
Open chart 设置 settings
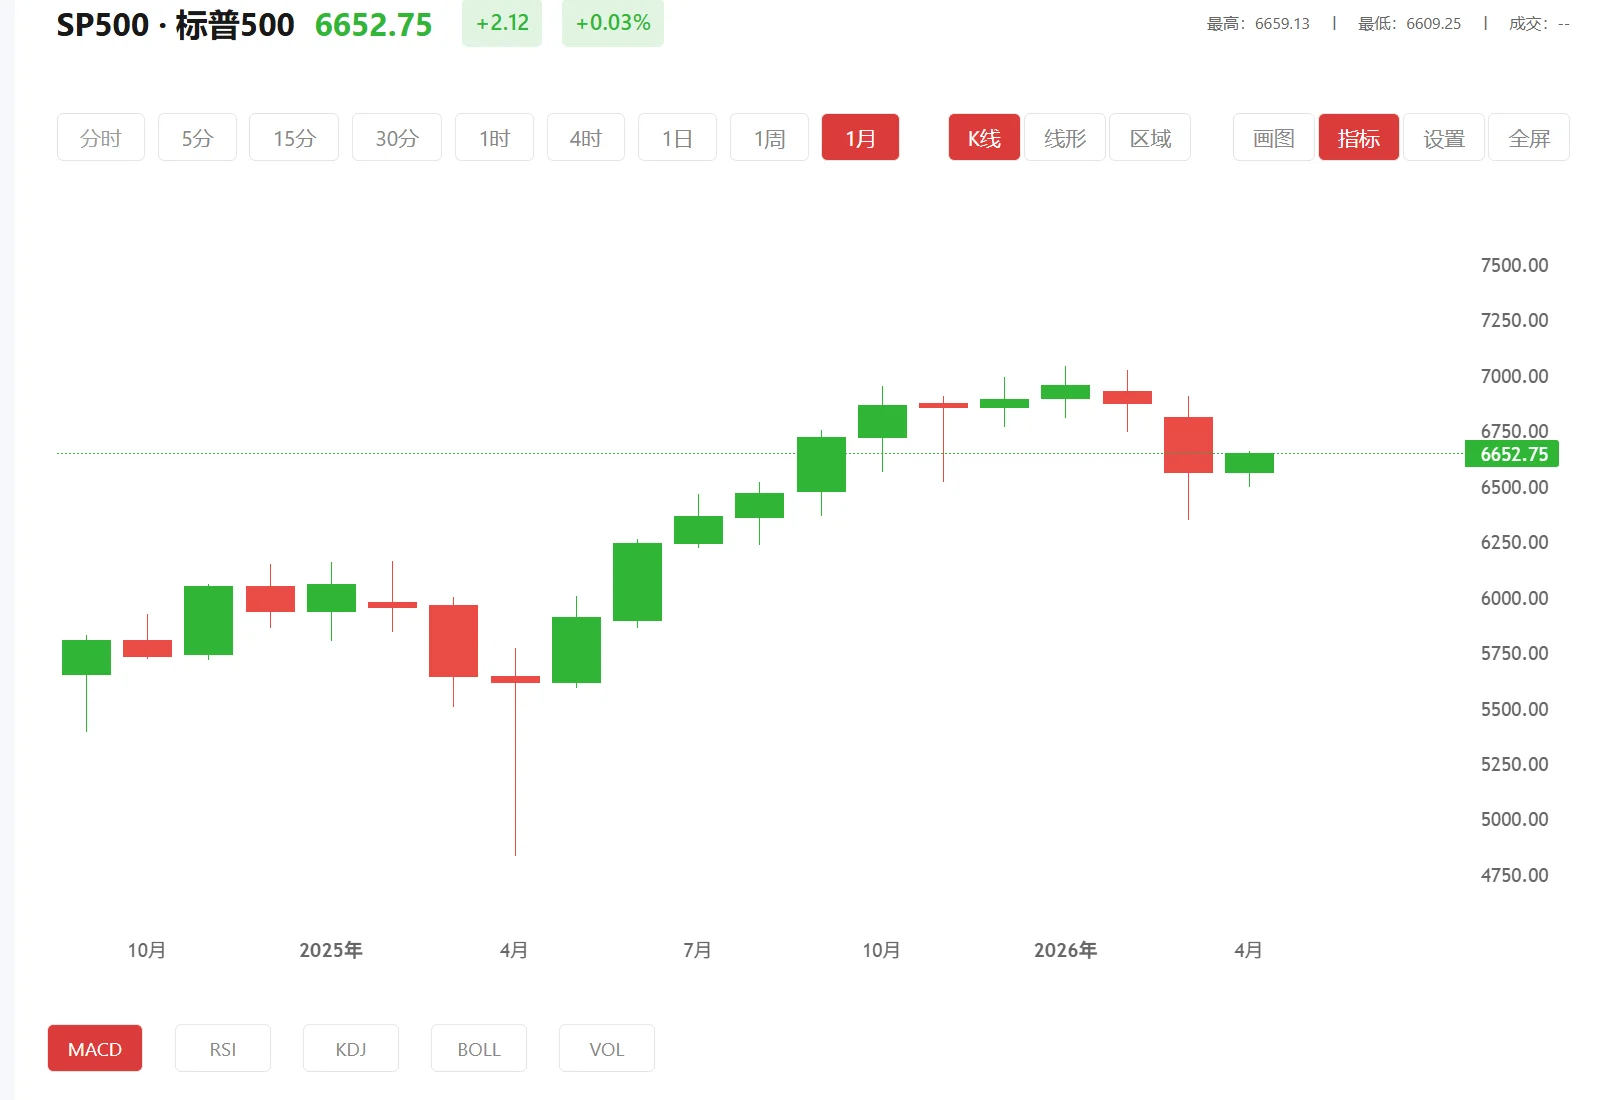tap(1443, 138)
